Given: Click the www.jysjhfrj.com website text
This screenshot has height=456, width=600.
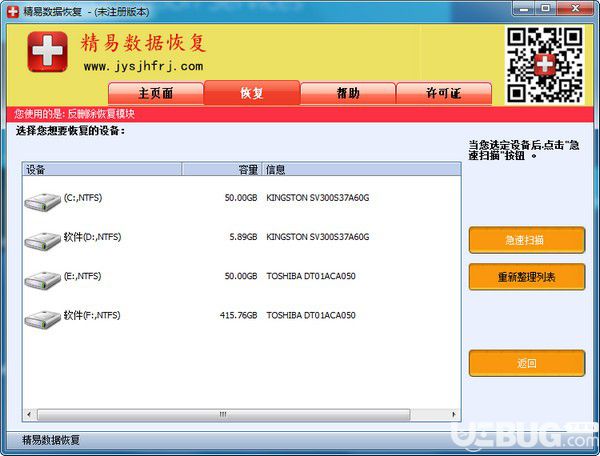Looking at the screenshot, I should pos(143,67).
